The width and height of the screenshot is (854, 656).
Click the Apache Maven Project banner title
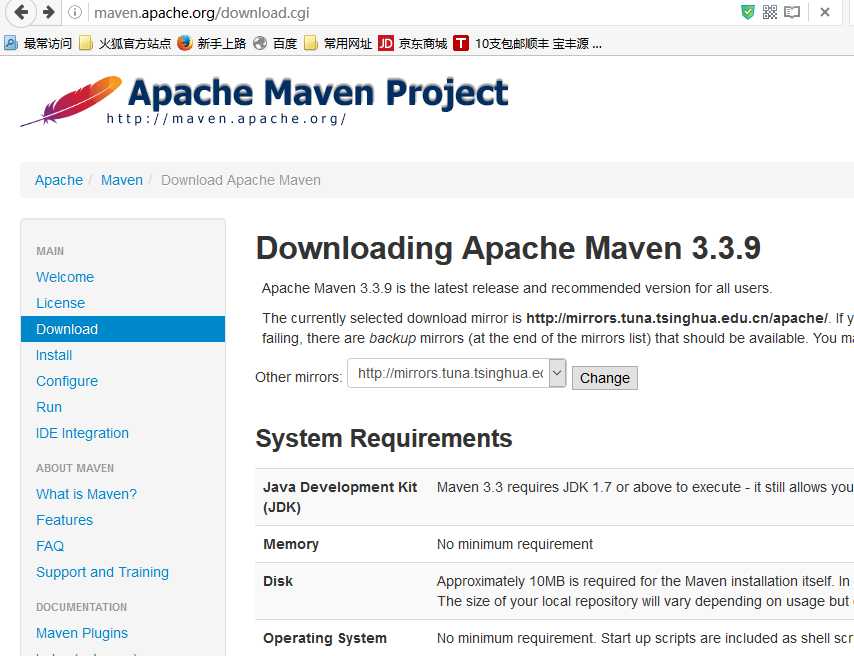318,92
